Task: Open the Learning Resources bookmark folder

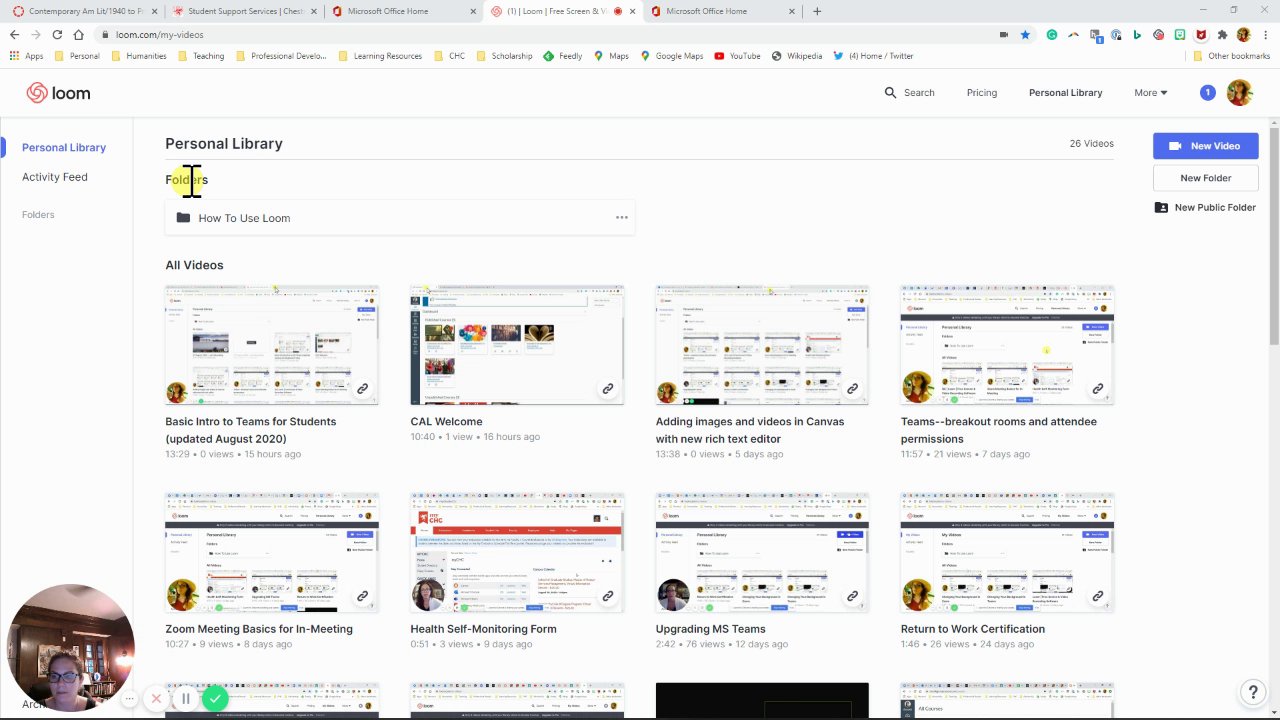Action: click(x=380, y=56)
